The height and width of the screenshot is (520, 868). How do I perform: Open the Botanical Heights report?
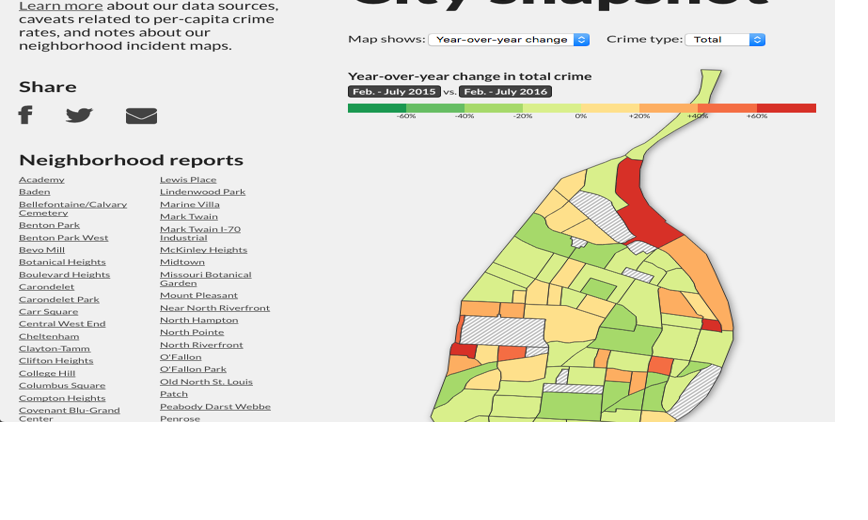(62, 262)
